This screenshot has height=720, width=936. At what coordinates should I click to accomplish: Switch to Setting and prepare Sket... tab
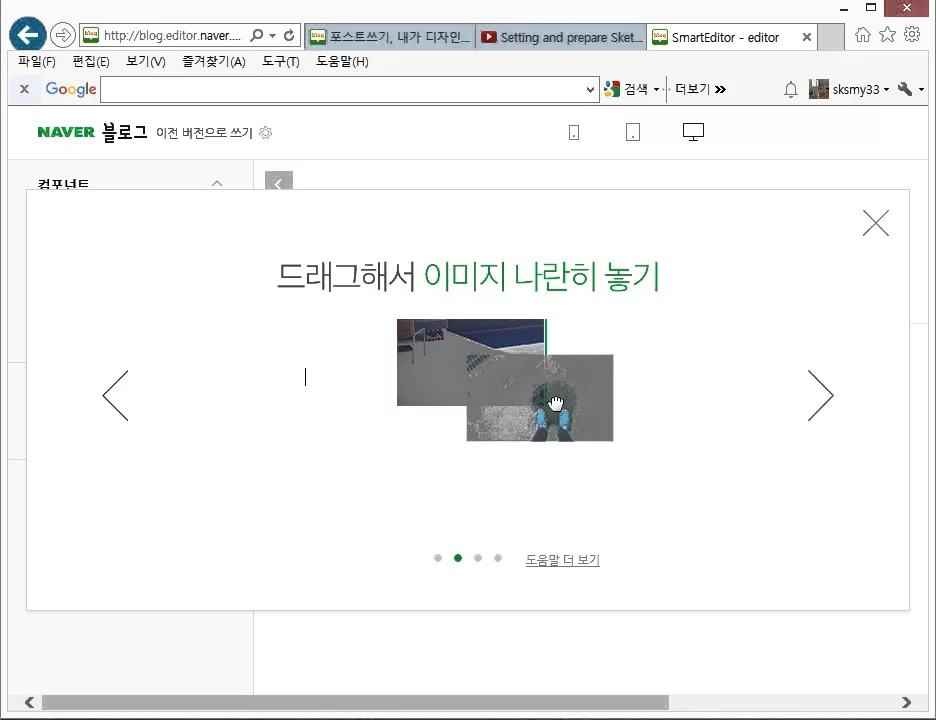(561, 37)
